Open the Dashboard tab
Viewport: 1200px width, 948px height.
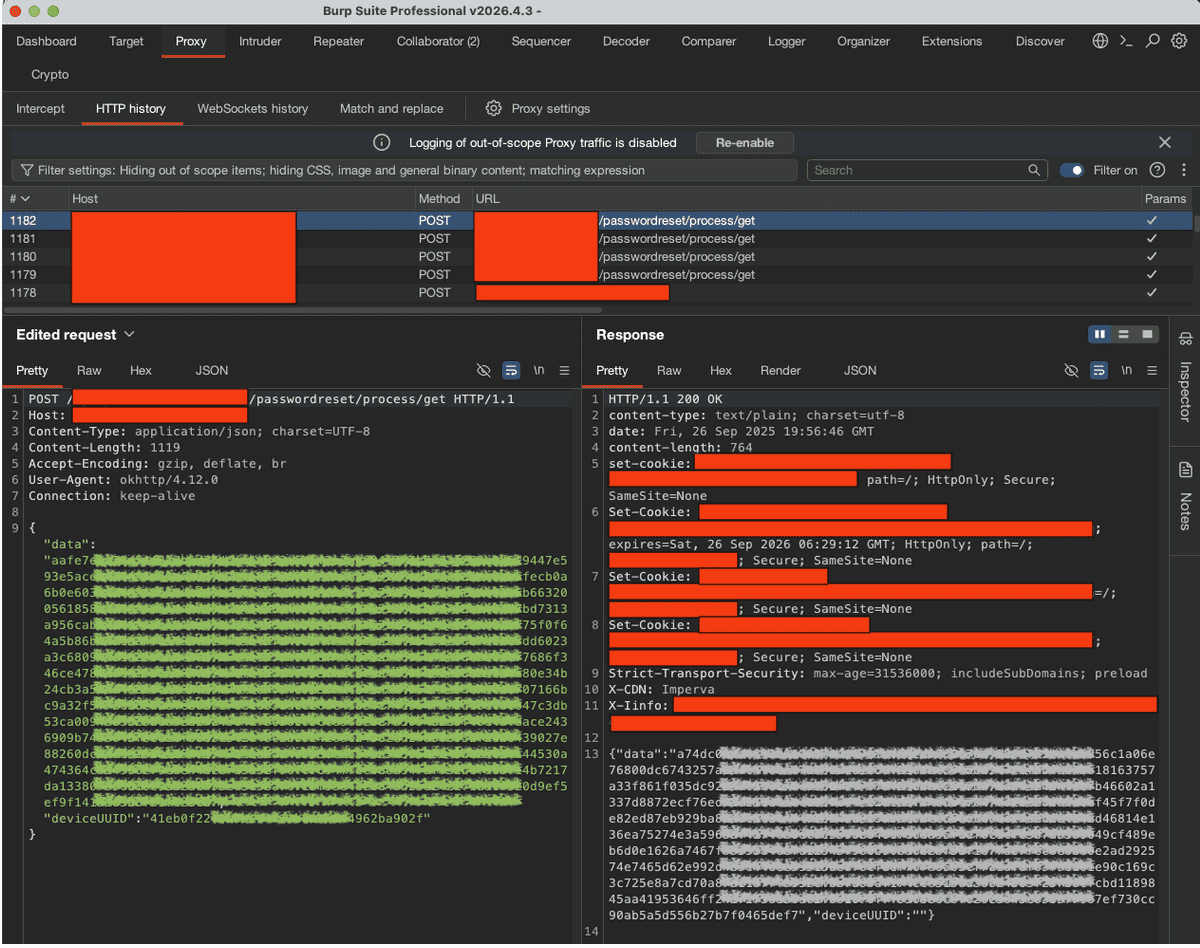click(x=46, y=41)
